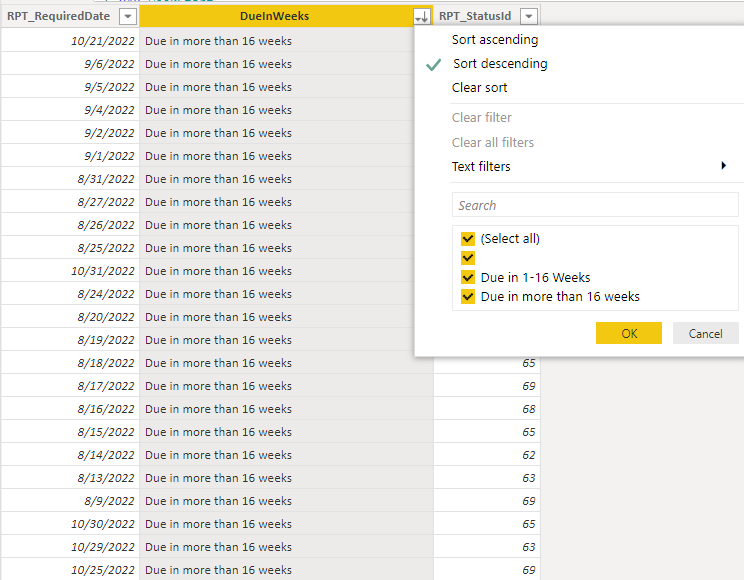Select the StatusId value 69 in 8/17/2022 row
The width and height of the screenshot is (744, 580).
[487, 386]
